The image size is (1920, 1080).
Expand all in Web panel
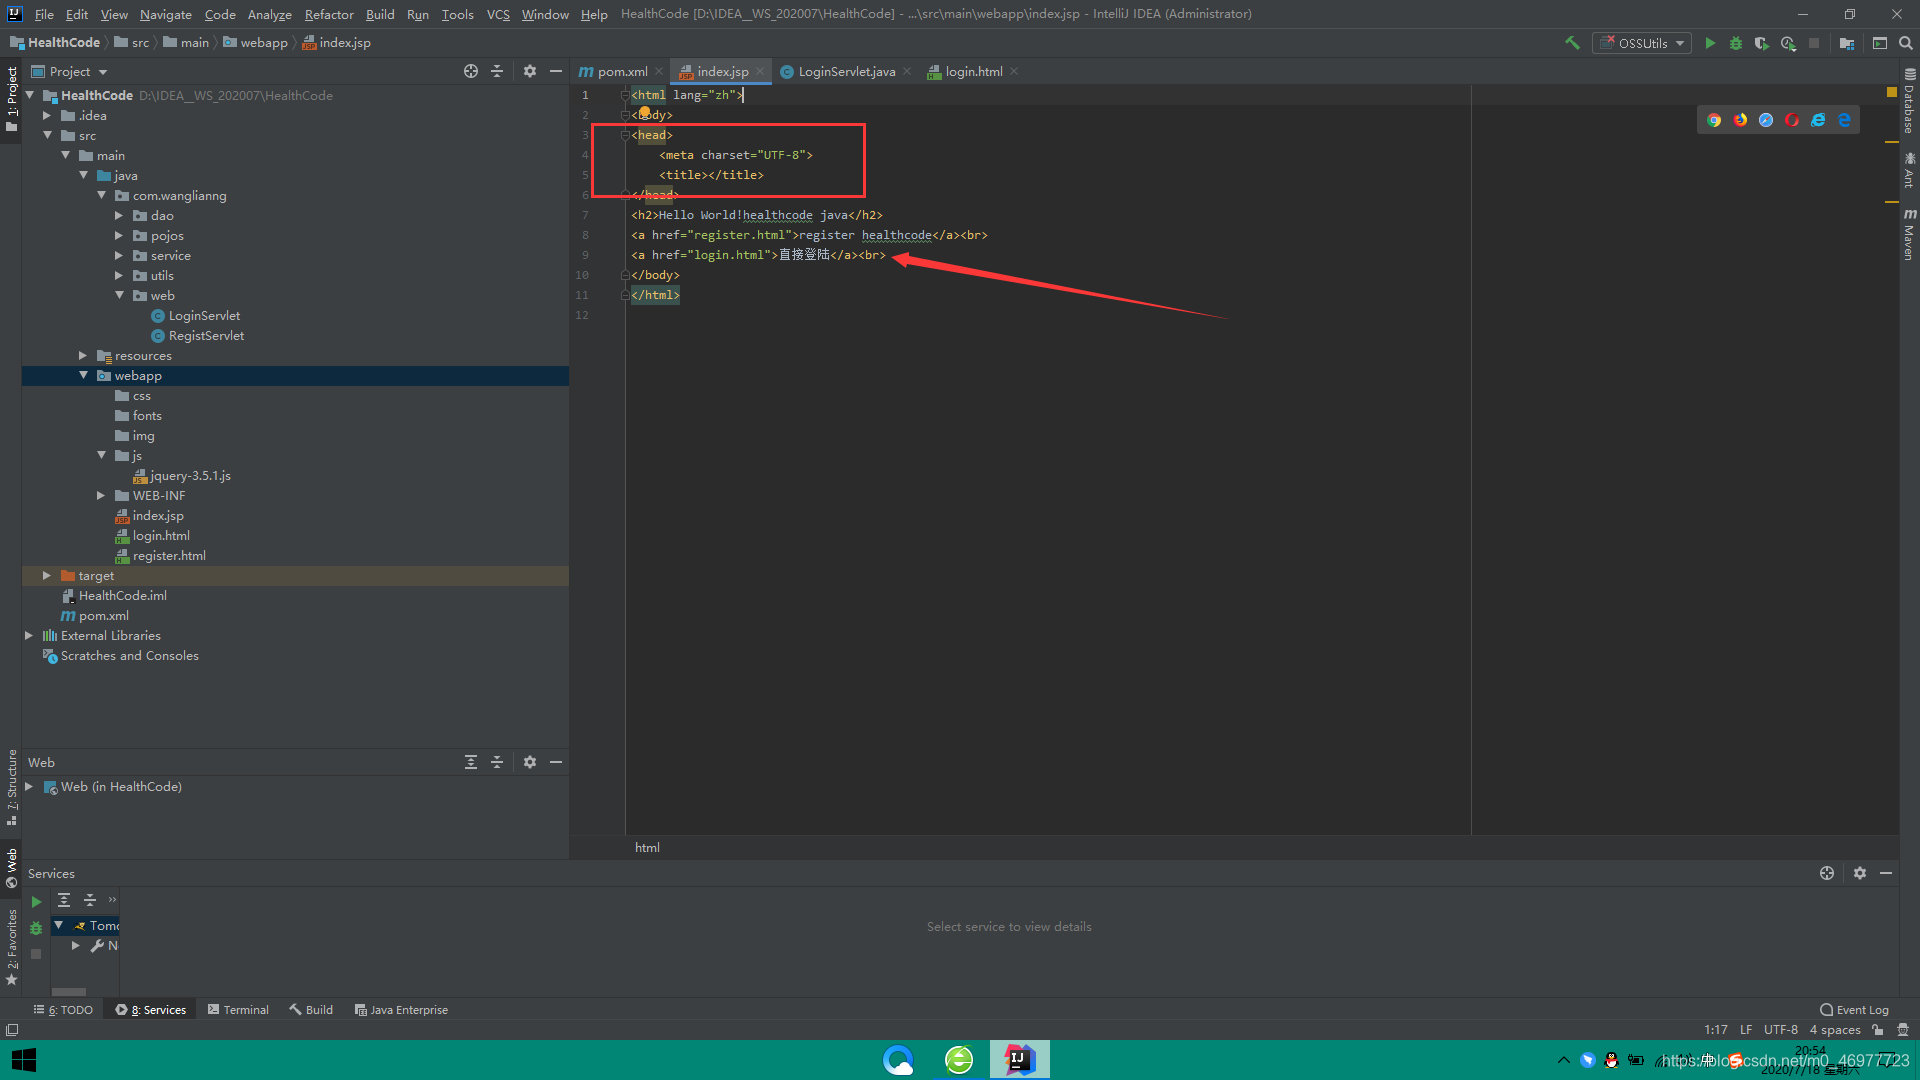click(x=471, y=762)
